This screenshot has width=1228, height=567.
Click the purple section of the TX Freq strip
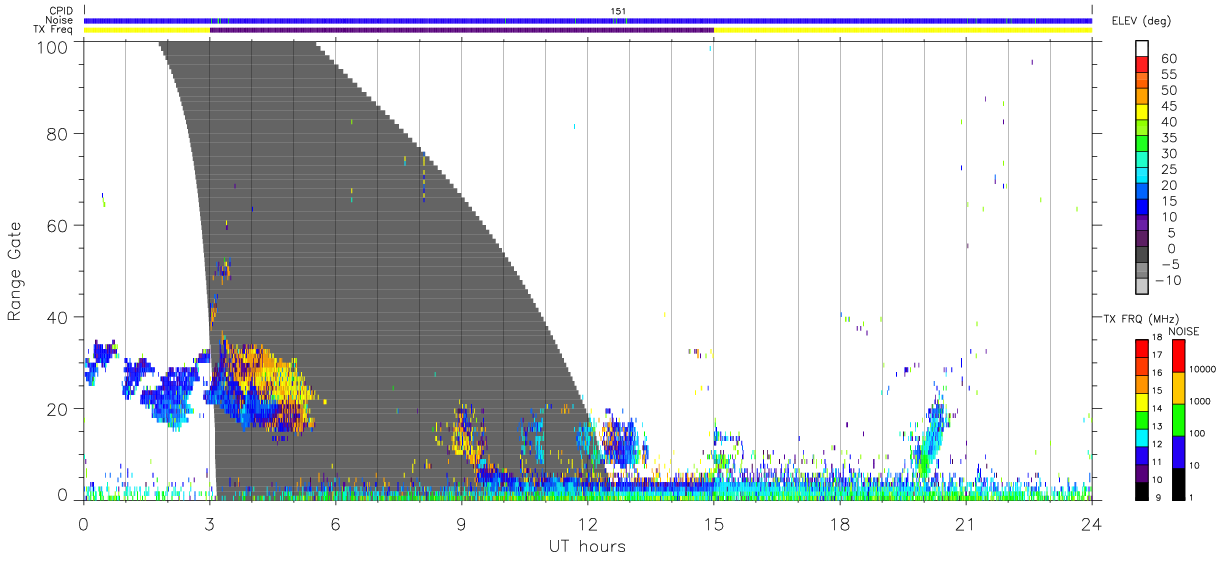point(461,30)
